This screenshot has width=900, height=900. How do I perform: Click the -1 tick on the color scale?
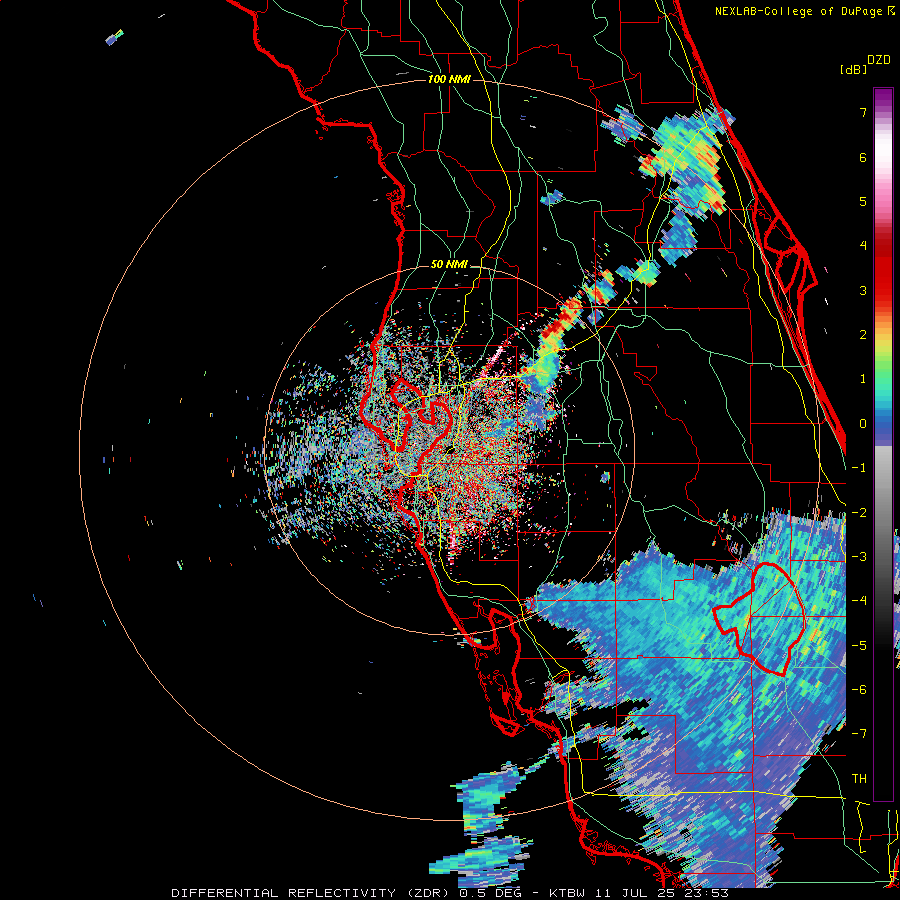pos(859,468)
